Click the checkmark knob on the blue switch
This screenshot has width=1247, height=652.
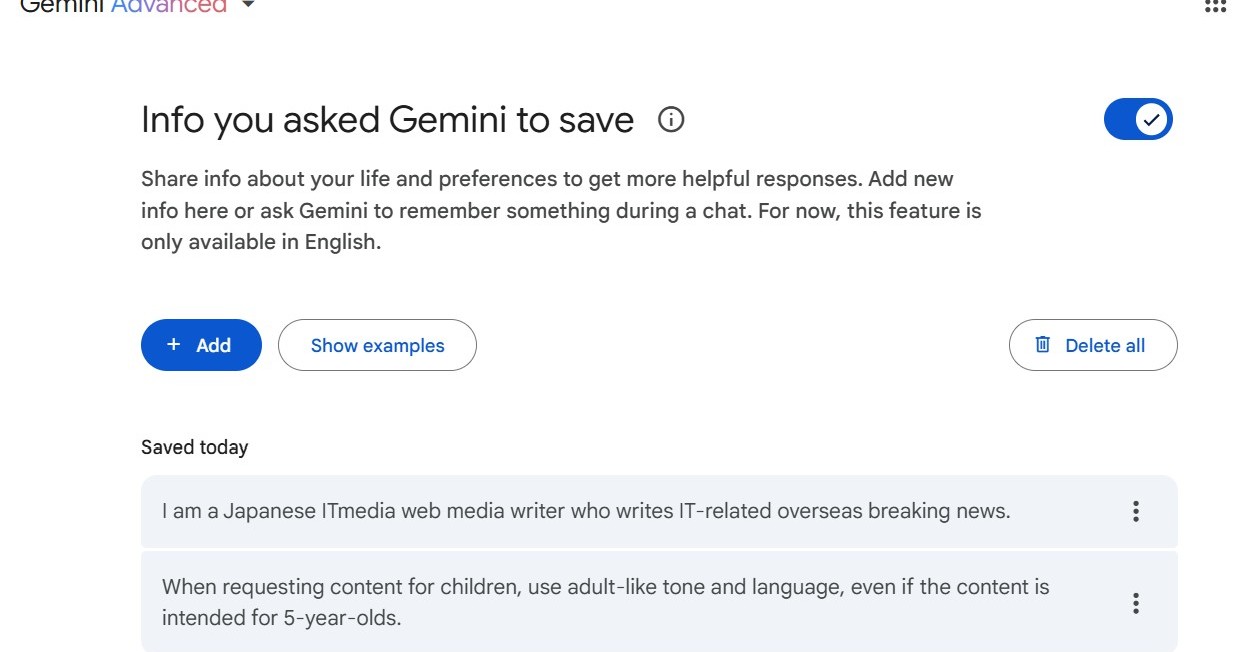pyautogui.click(x=1152, y=120)
